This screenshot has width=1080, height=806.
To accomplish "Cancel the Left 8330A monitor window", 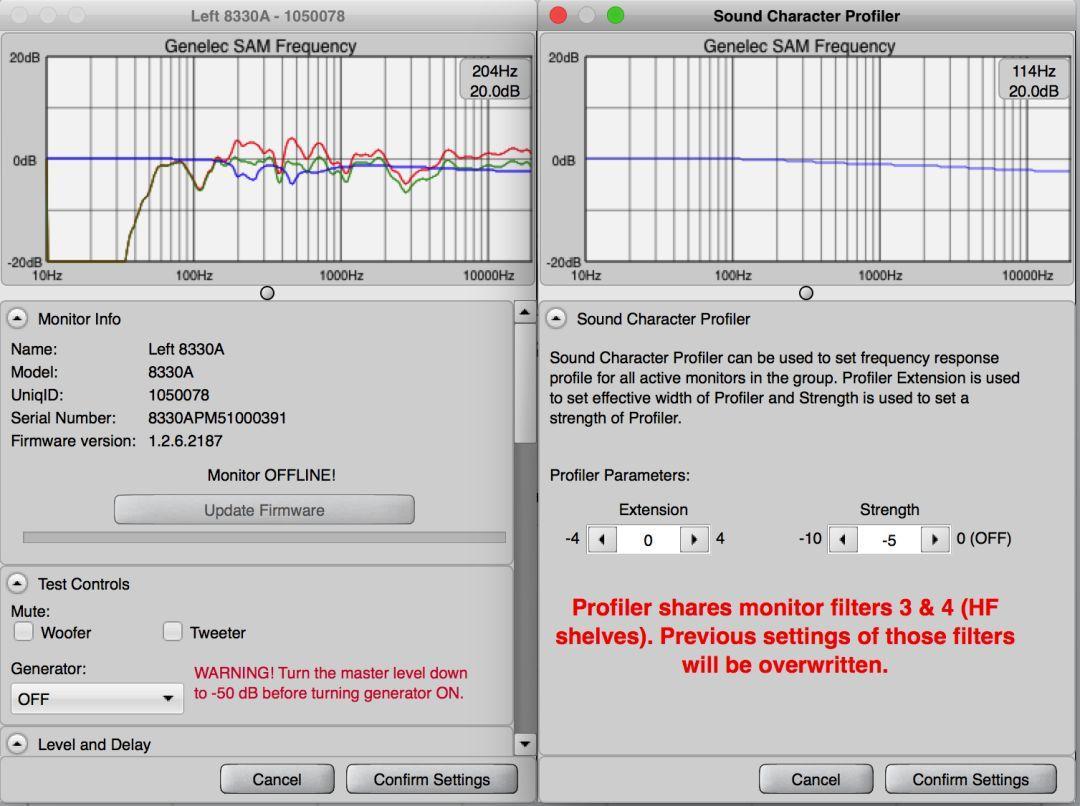I will pos(277,780).
